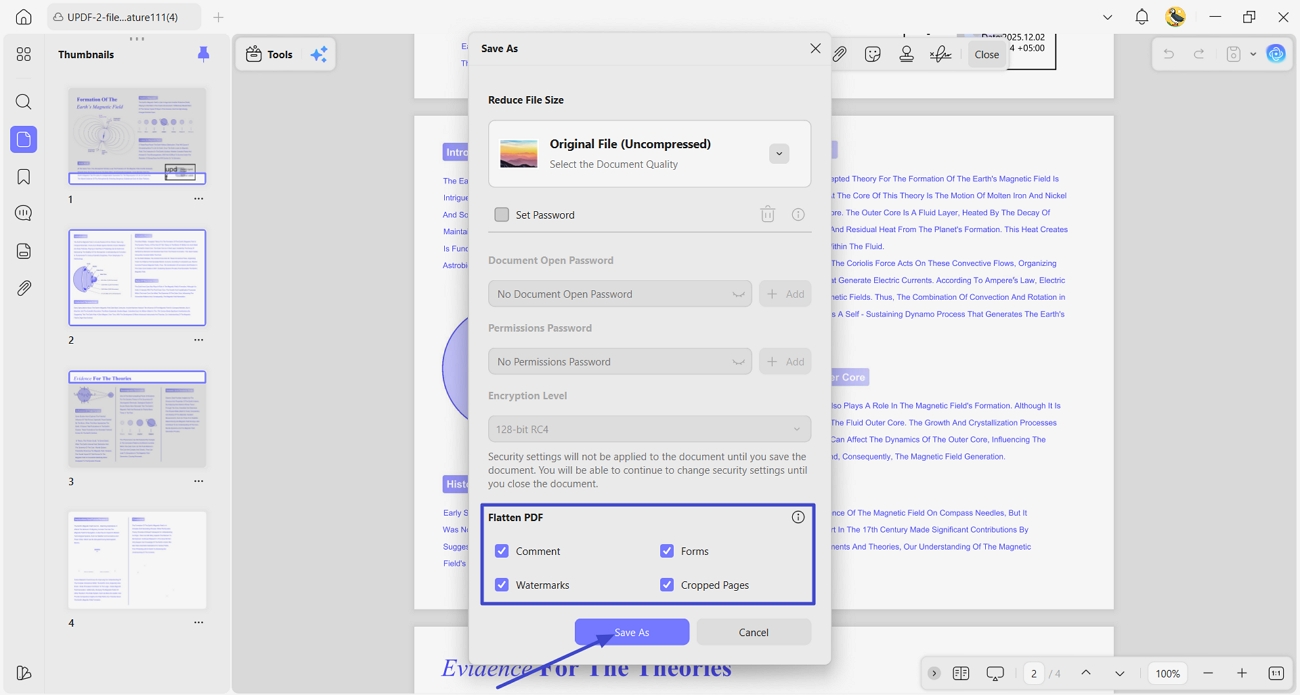
Task: Switch to UPDF-2-file tab
Action: point(124,17)
